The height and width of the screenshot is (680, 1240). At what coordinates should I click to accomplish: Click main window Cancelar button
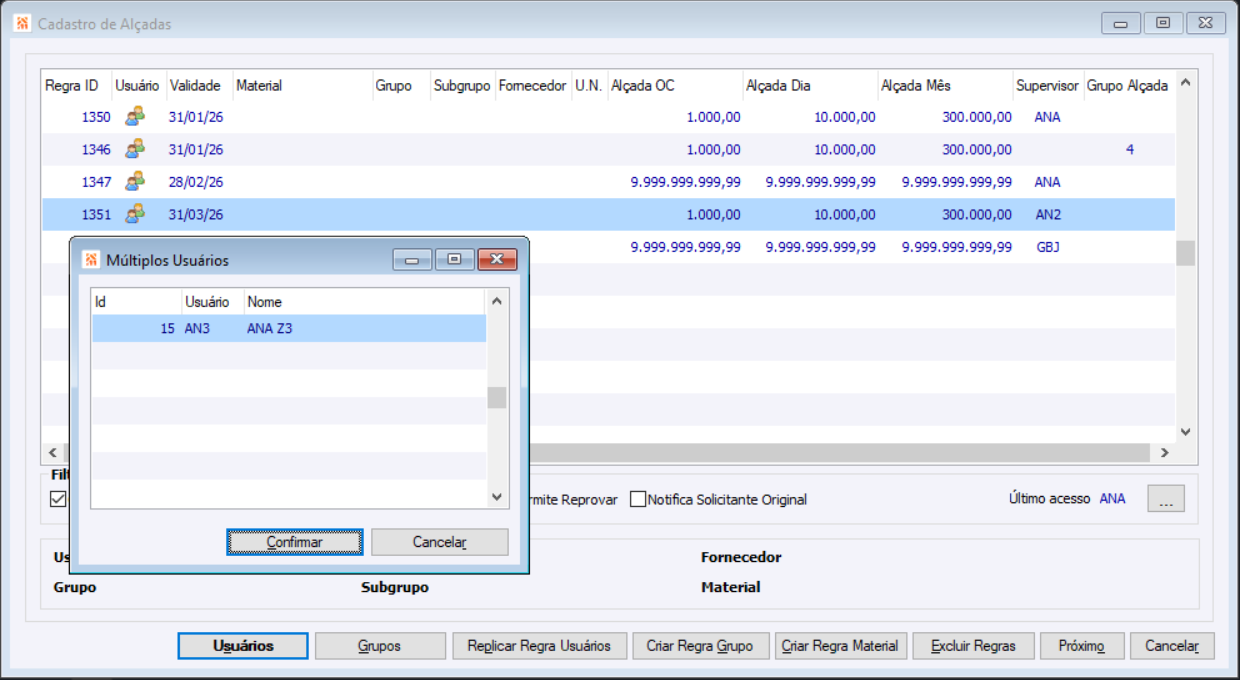point(1172,646)
